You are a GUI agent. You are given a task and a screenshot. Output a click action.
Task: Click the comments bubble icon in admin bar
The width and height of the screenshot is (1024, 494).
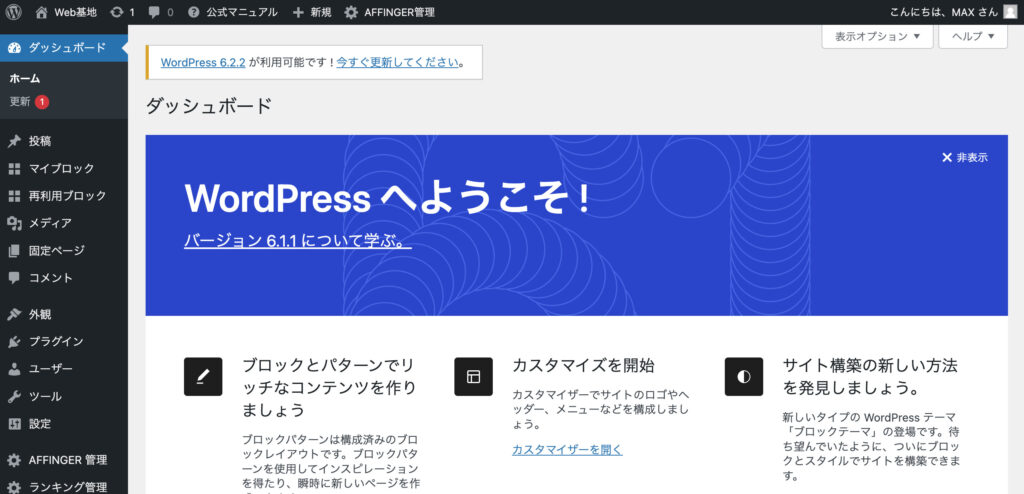pos(155,12)
